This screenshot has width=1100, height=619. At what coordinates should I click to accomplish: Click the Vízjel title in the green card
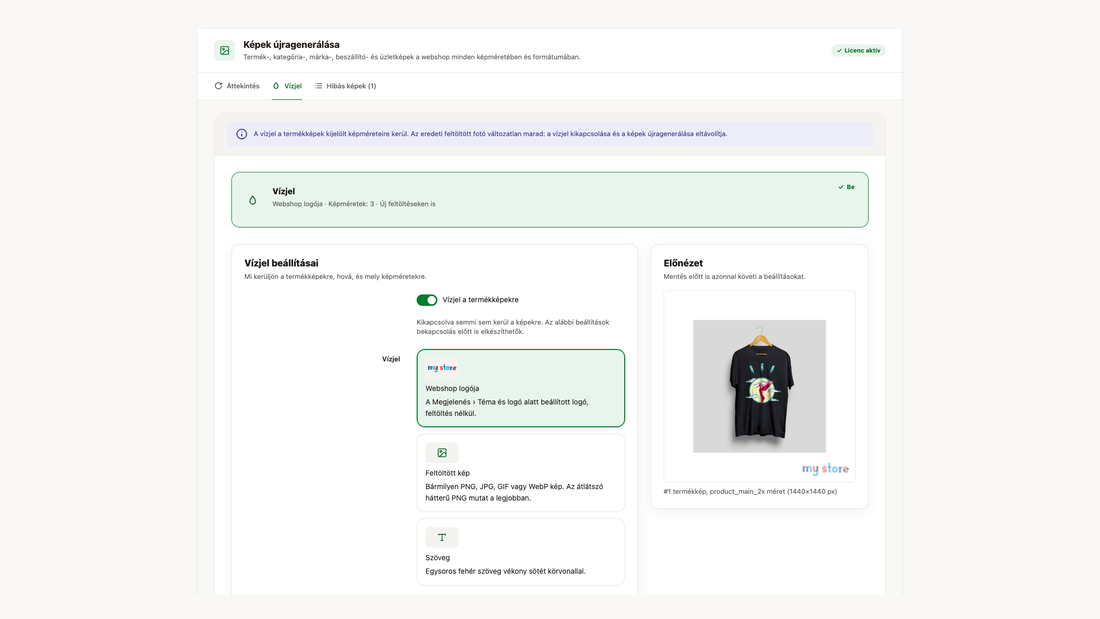pyautogui.click(x=283, y=191)
